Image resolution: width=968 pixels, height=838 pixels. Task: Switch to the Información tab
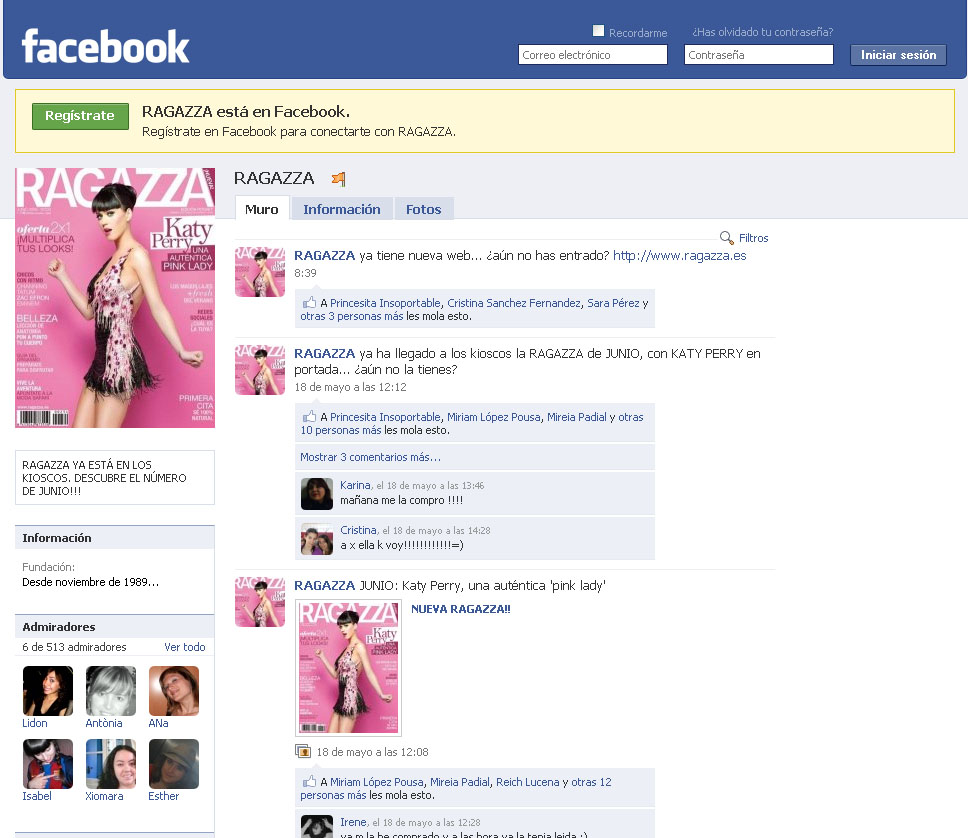click(342, 209)
